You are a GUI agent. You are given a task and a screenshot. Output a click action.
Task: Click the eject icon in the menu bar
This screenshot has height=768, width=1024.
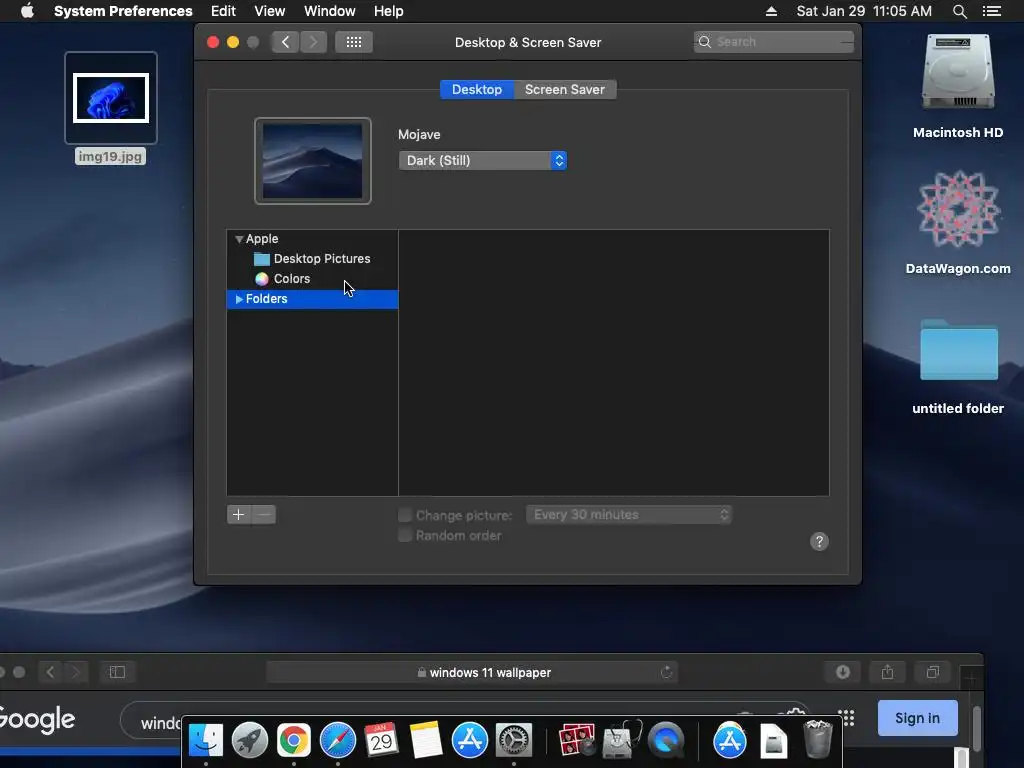[771, 11]
